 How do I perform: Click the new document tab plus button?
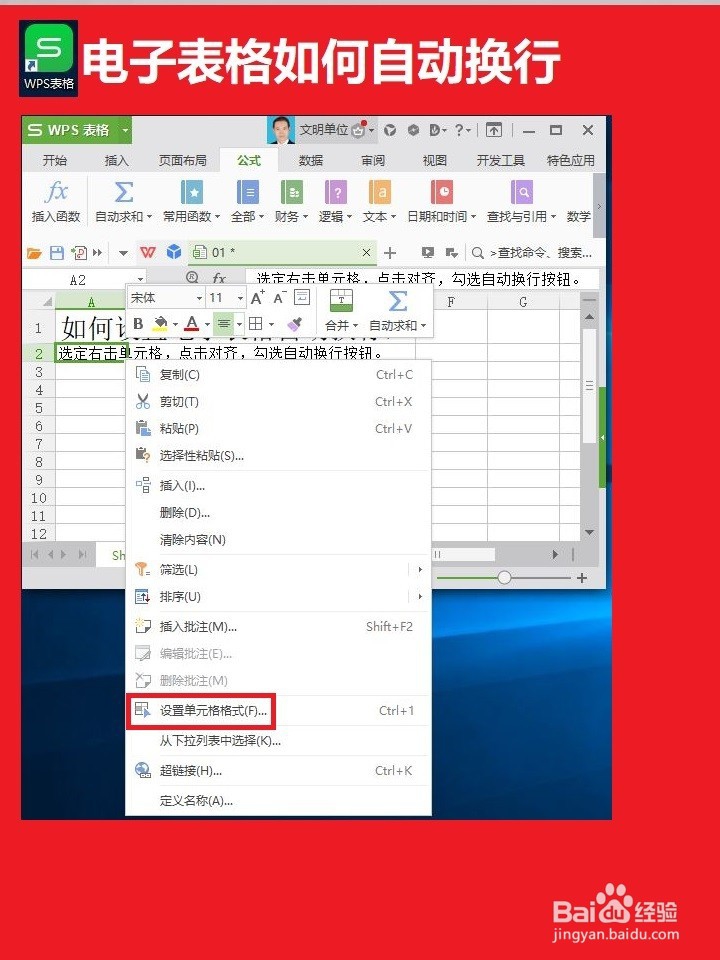tap(390, 253)
